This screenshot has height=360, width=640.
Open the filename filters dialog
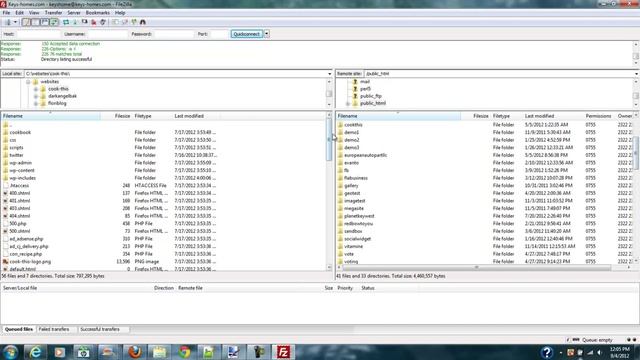pyautogui.click(x=116, y=22)
